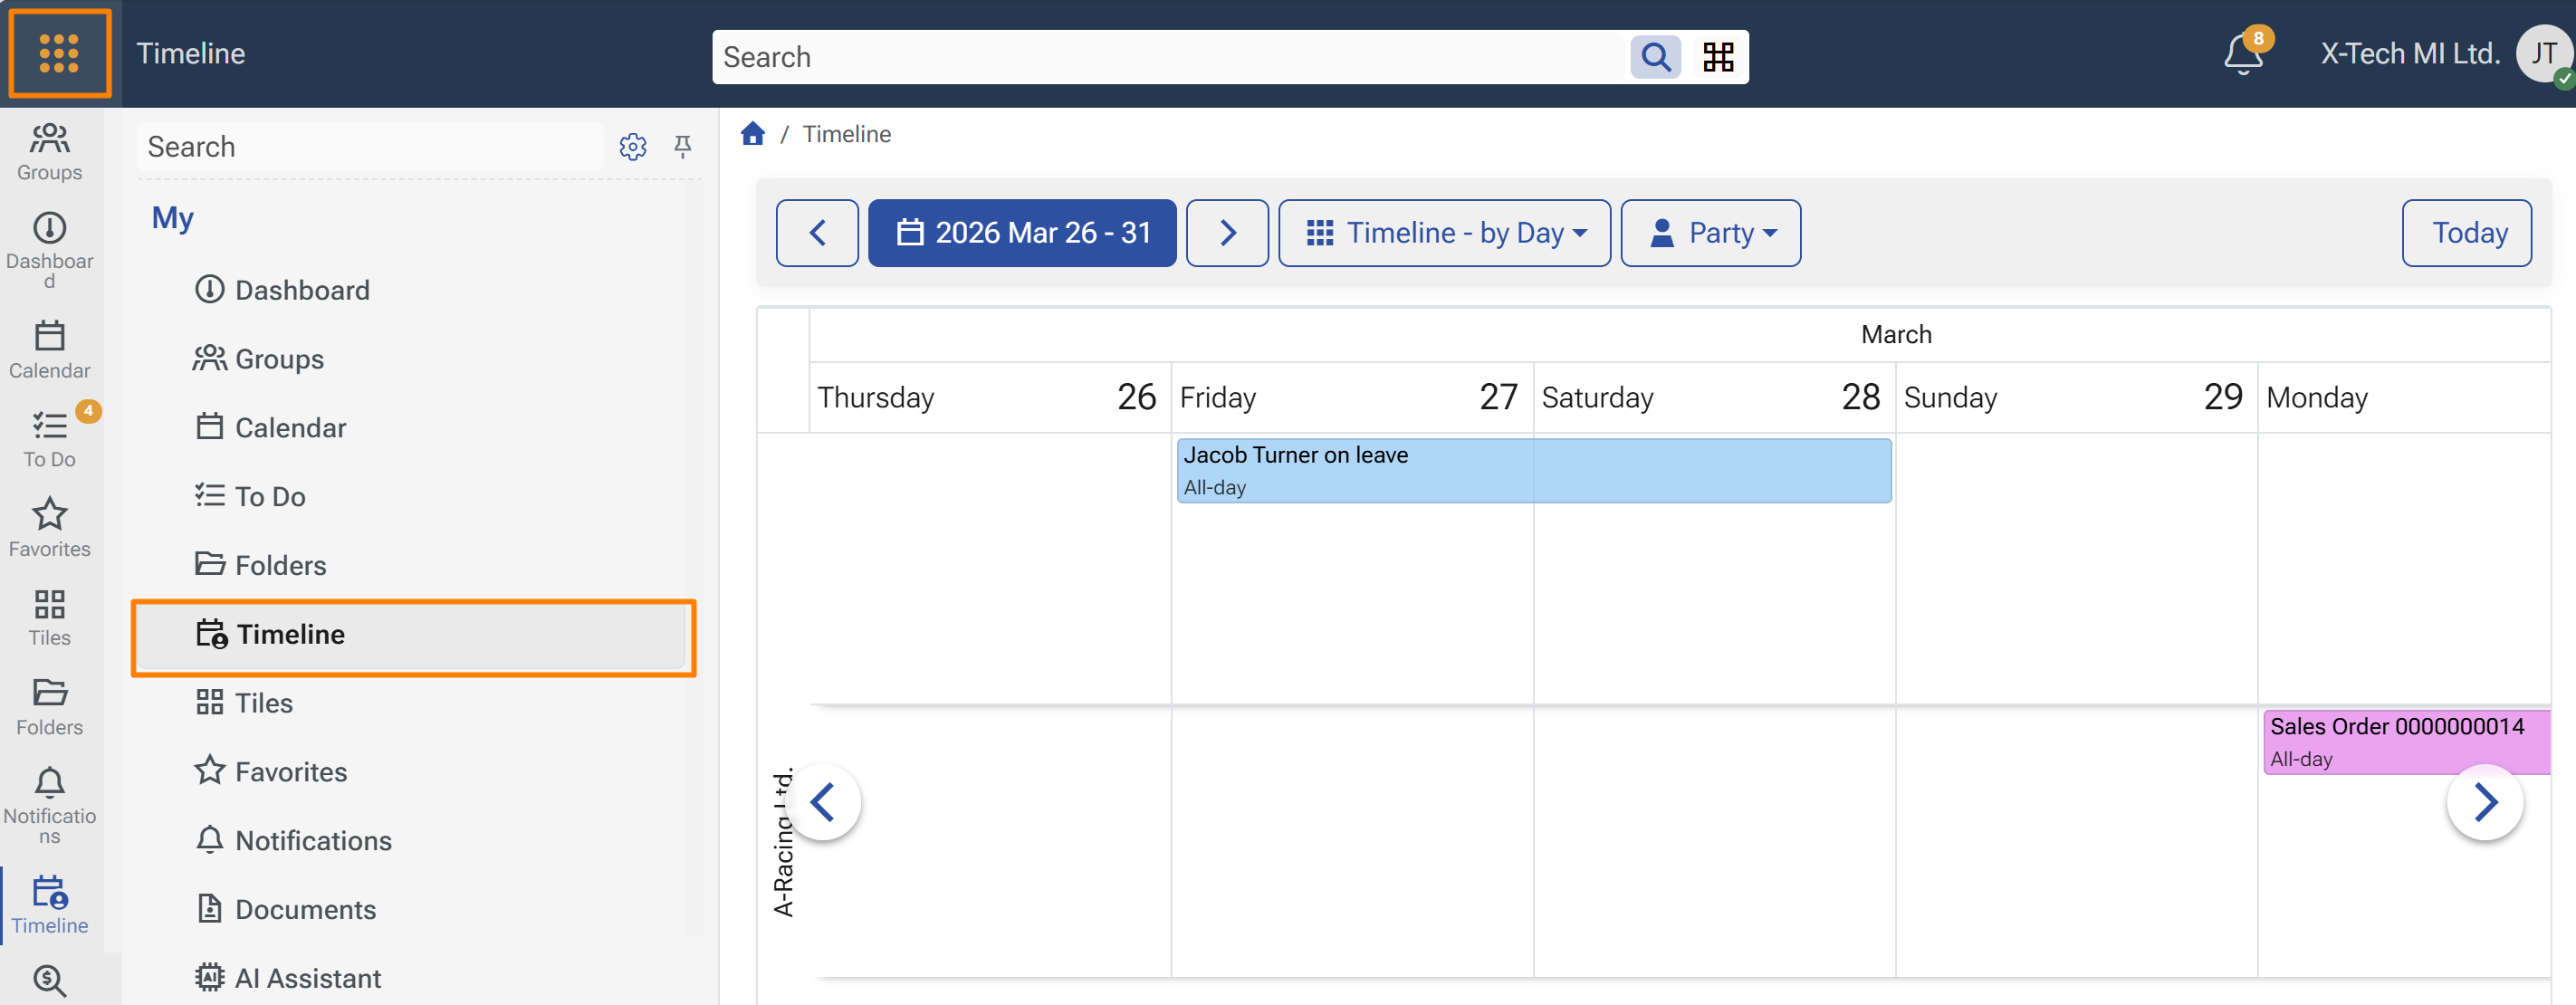The width and height of the screenshot is (2576, 1005).
Task: Open the 2026 Mar 26 - 31 date picker
Action: (x=1021, y=233)
